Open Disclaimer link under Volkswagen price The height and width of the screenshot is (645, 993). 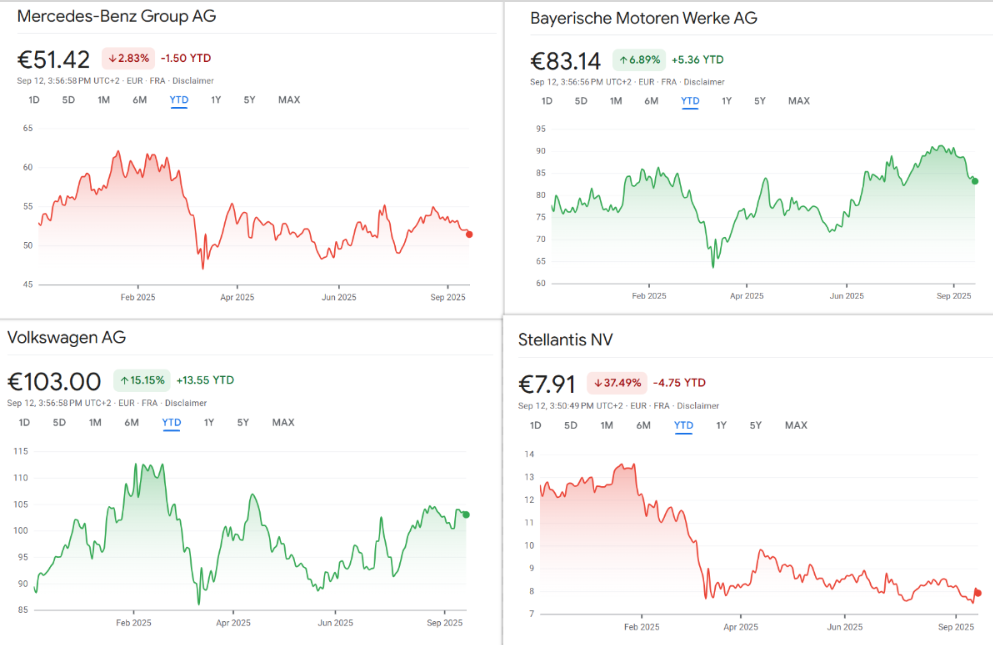coord(186,403)
